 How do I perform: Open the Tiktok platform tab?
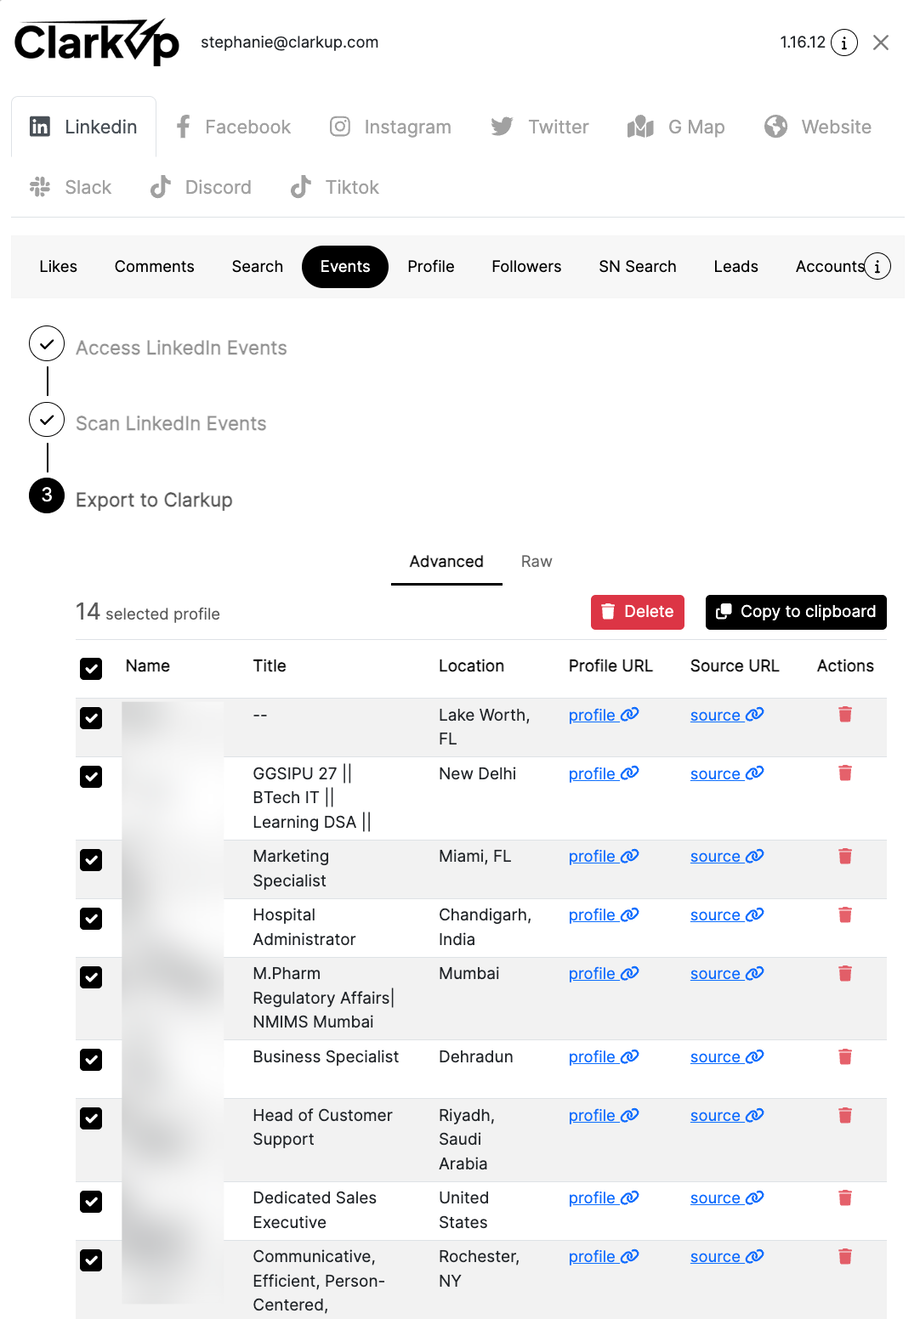[x=335, y=187]
